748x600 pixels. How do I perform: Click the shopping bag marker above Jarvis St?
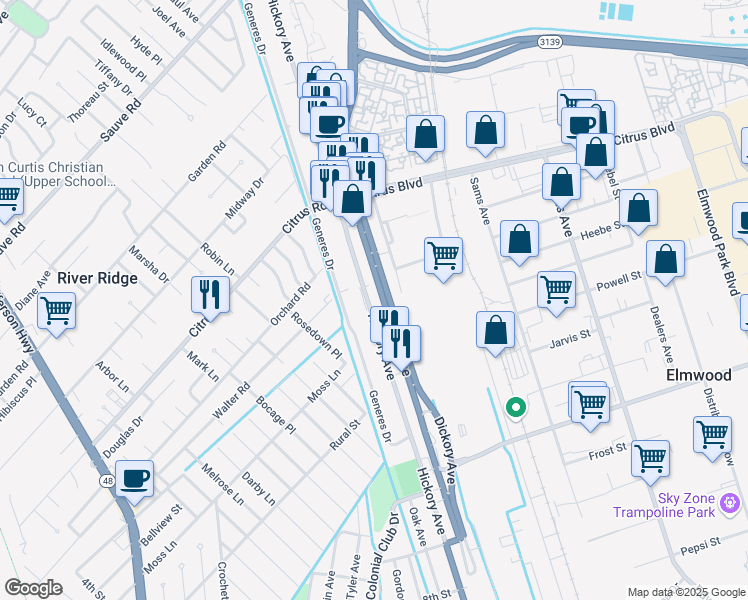tap(495, 330)
